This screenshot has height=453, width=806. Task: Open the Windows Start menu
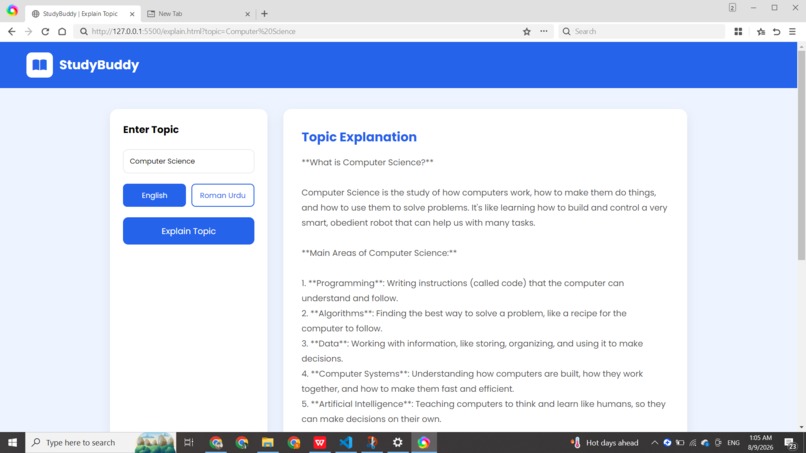point(12,442)
